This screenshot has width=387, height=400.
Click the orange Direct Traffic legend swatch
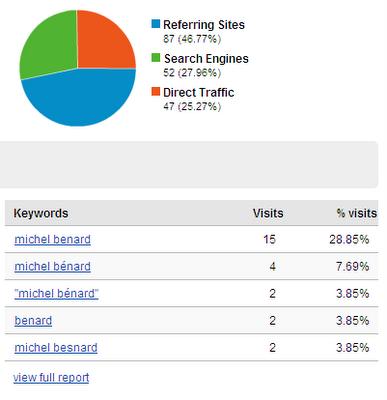pos(156,92)
